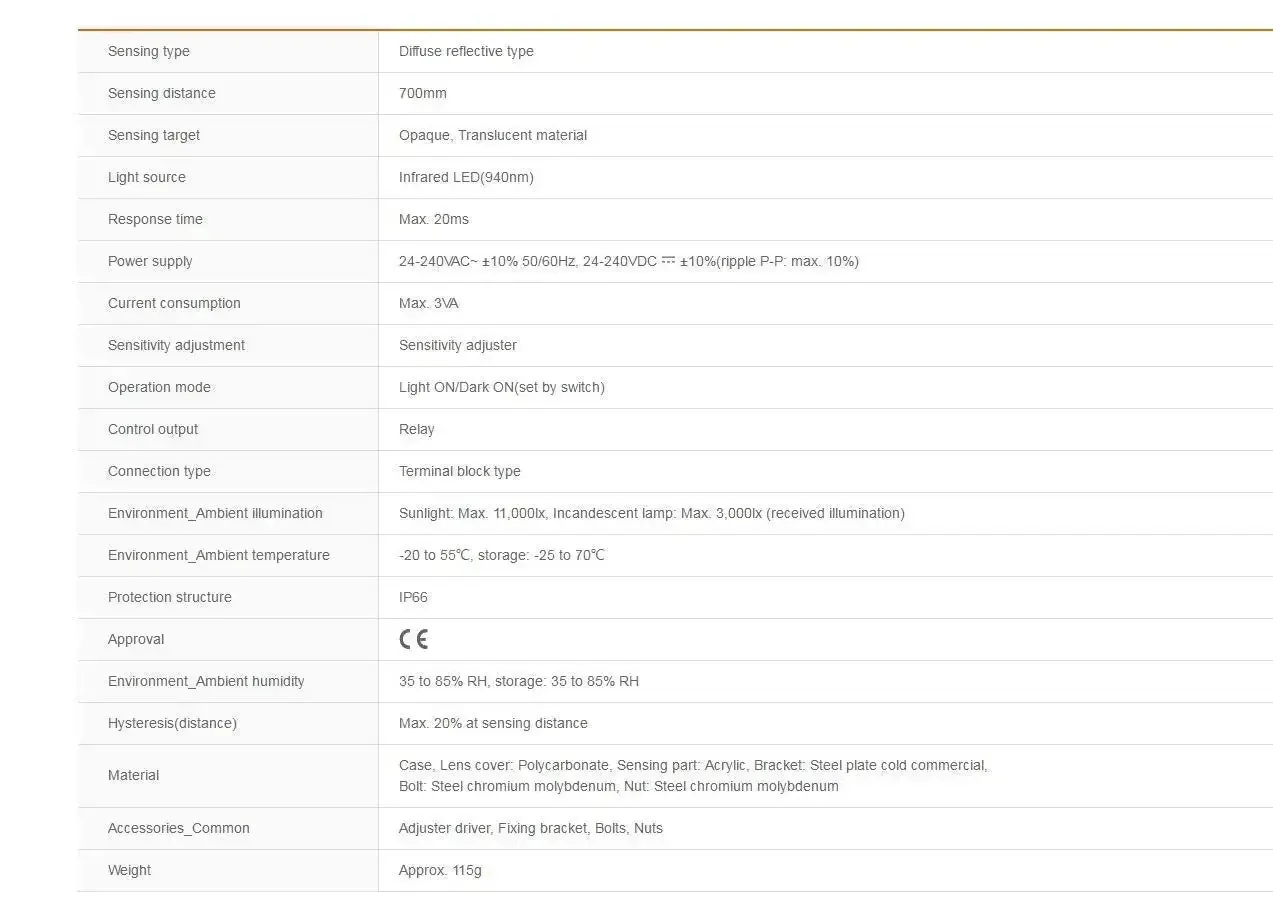Click the Material row label
Viewport: 1273px width, 903px height.
(134, 775)
